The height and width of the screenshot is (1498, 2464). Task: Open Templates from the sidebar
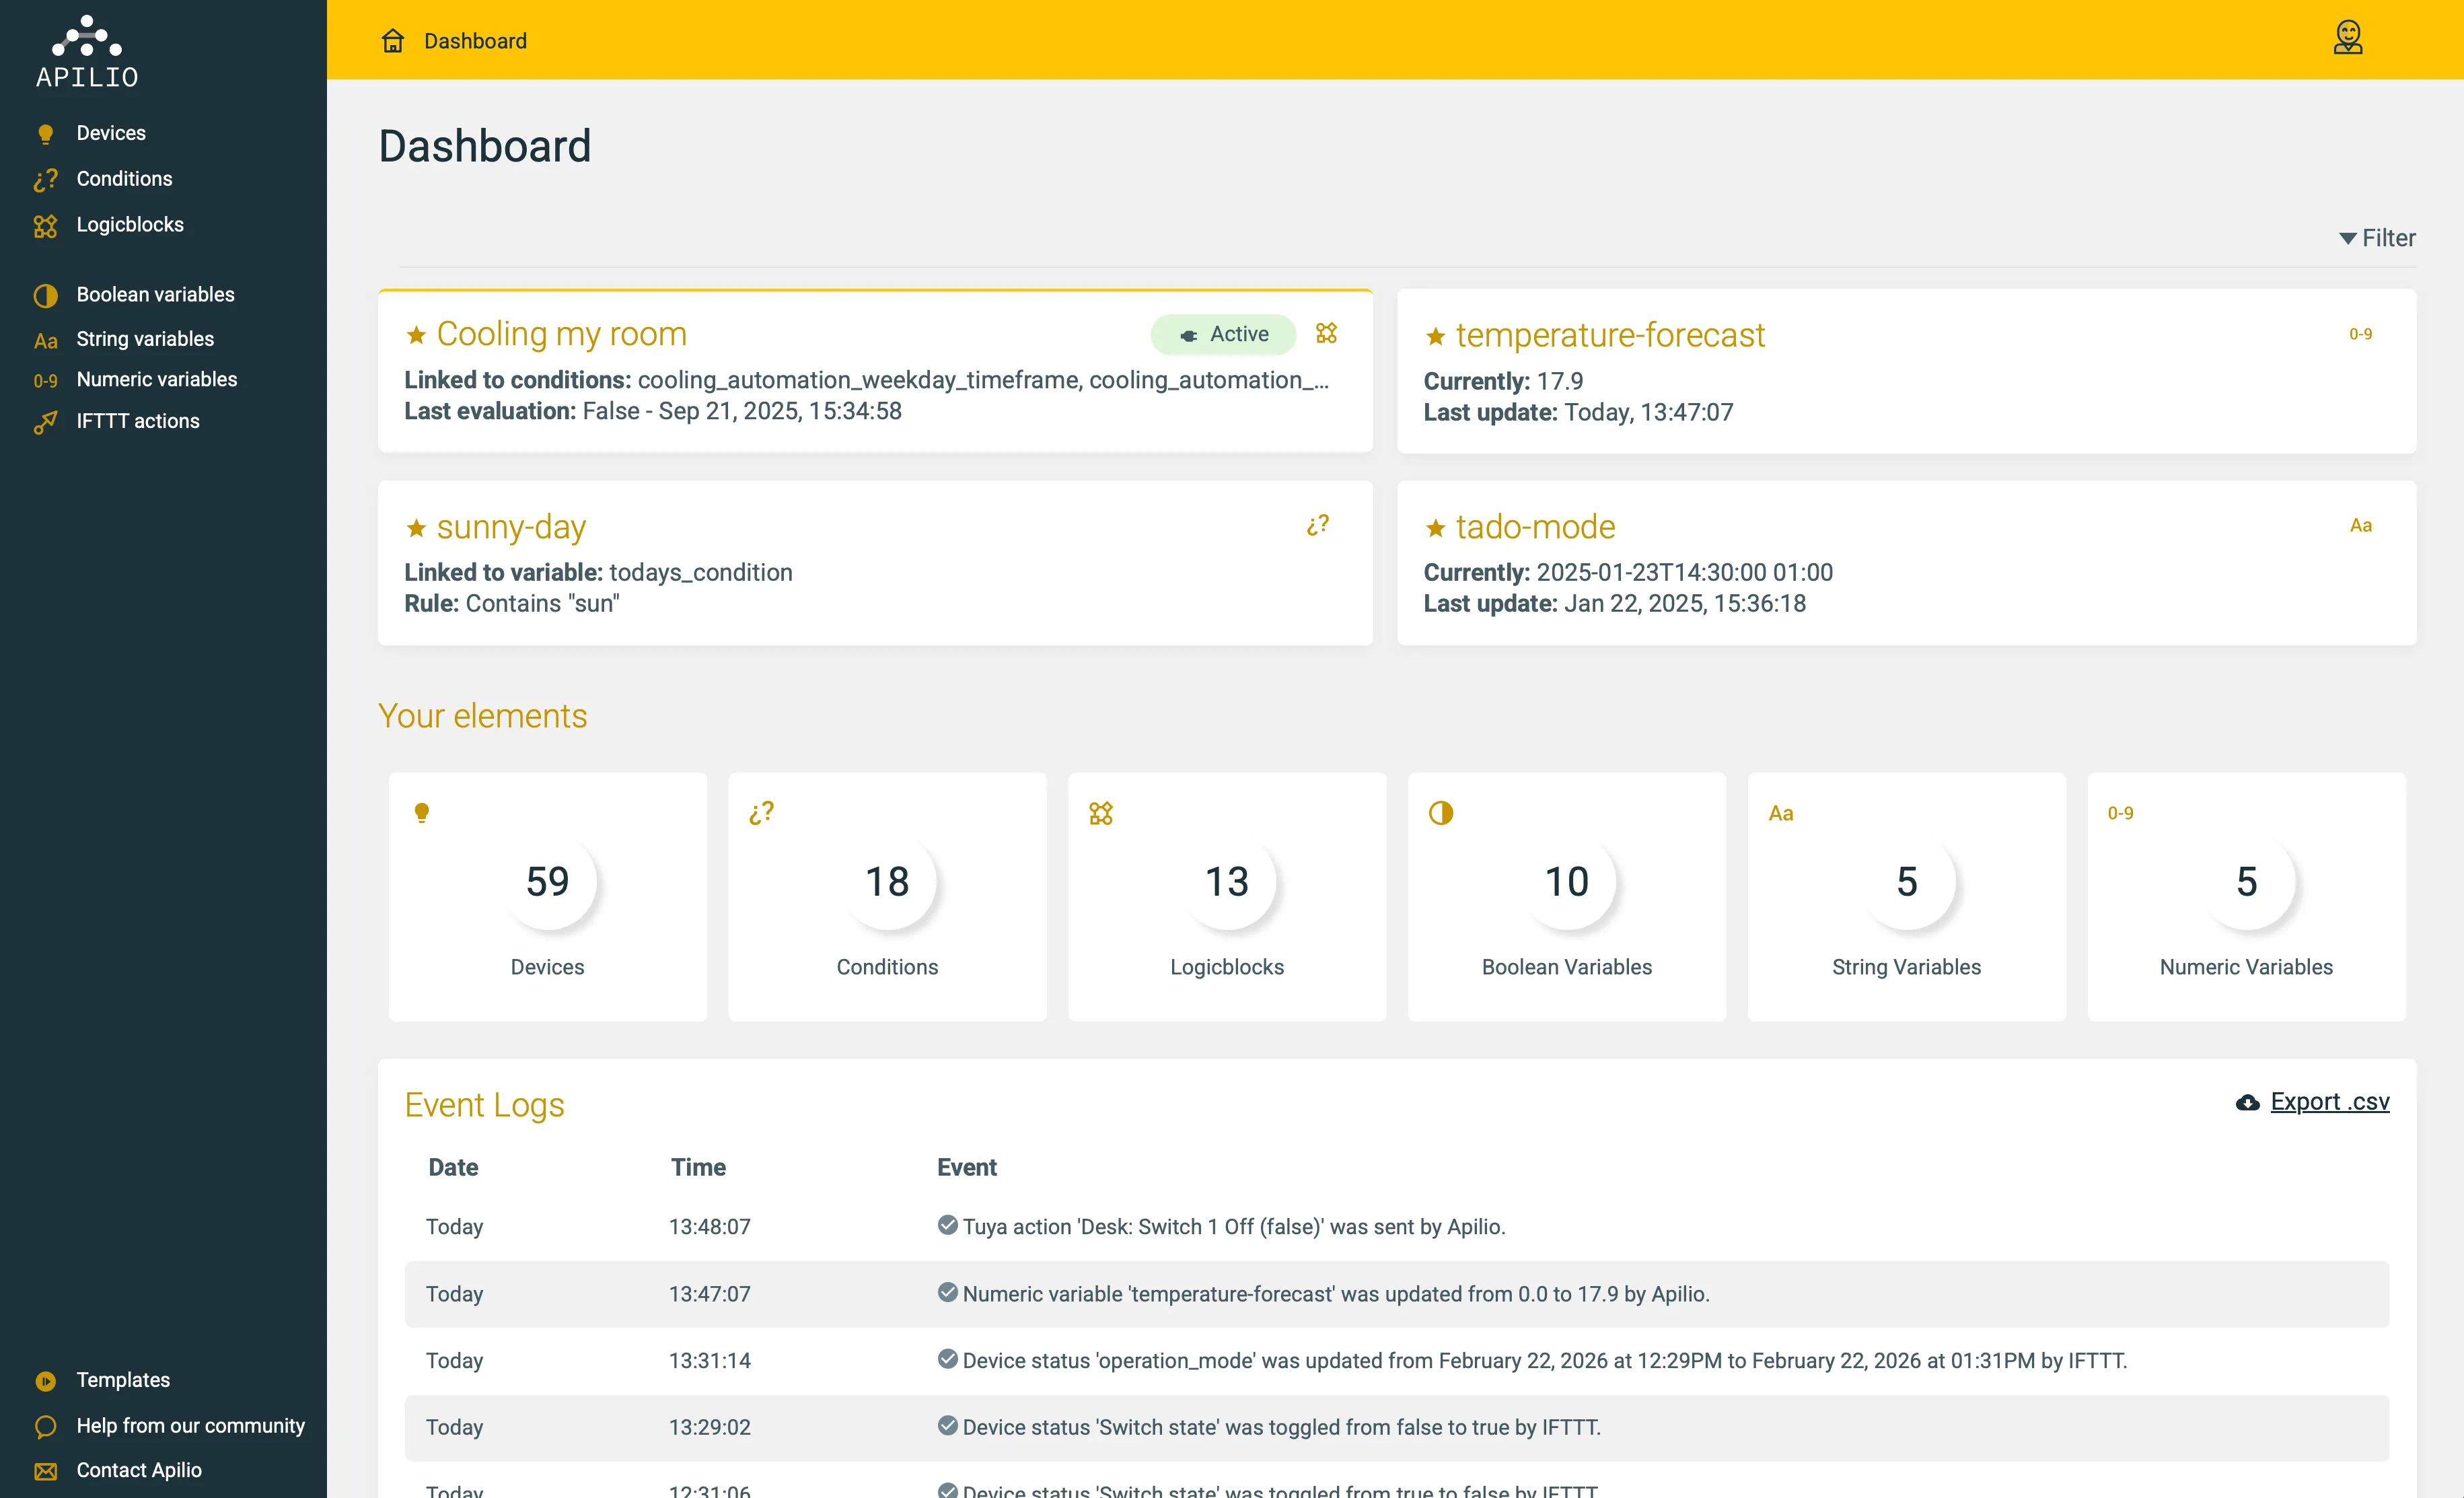click(x=124, y=1380)
